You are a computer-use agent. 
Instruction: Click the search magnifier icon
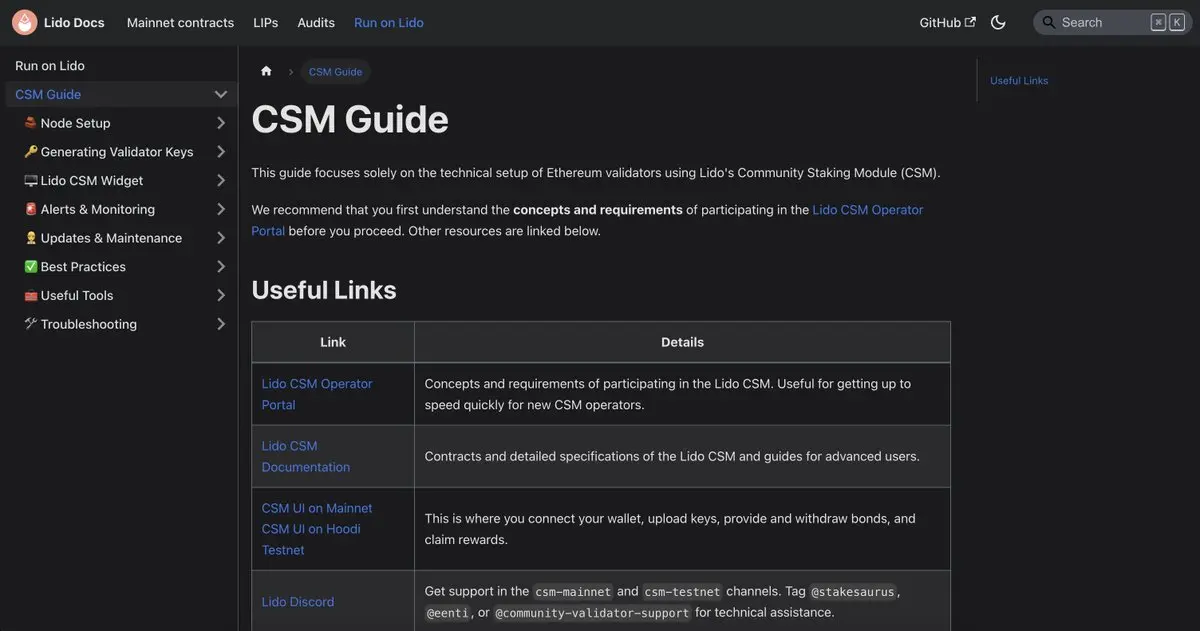(1049, 22)
